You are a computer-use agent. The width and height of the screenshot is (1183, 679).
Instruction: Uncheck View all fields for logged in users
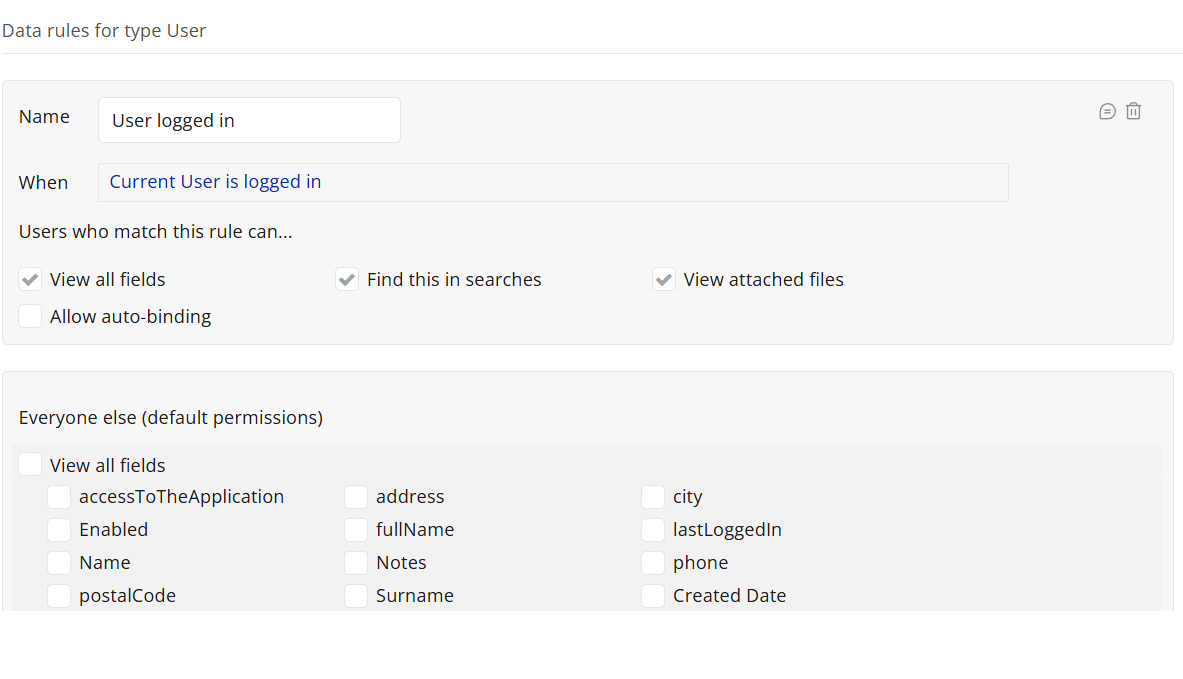[31, 280]
